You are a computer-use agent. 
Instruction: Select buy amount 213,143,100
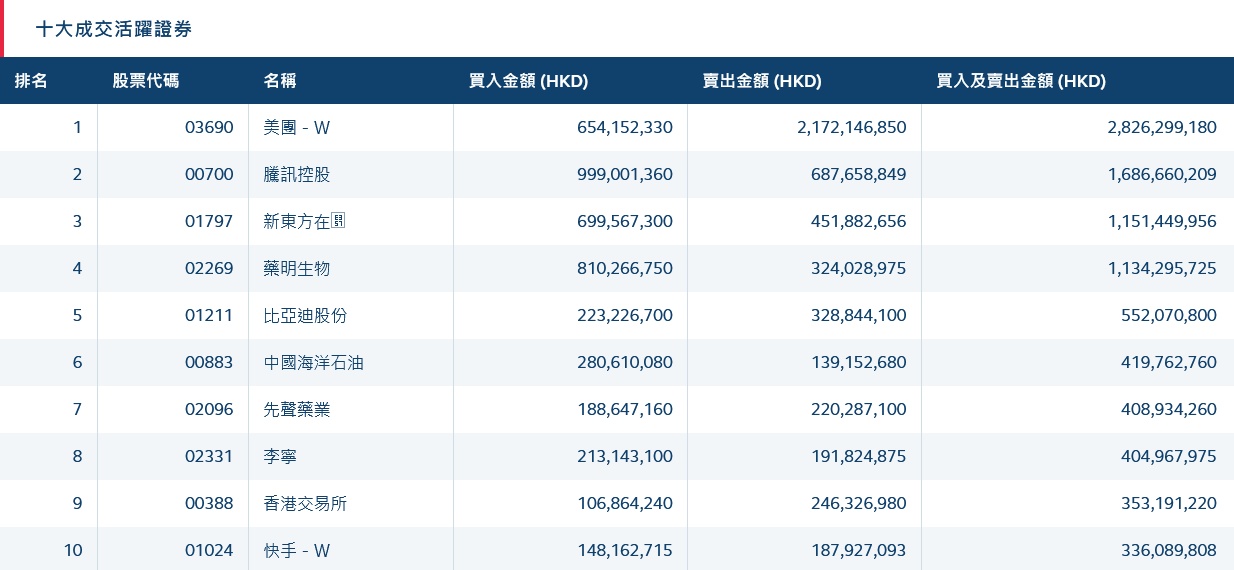pyautogui.click(x=625, y=456)
